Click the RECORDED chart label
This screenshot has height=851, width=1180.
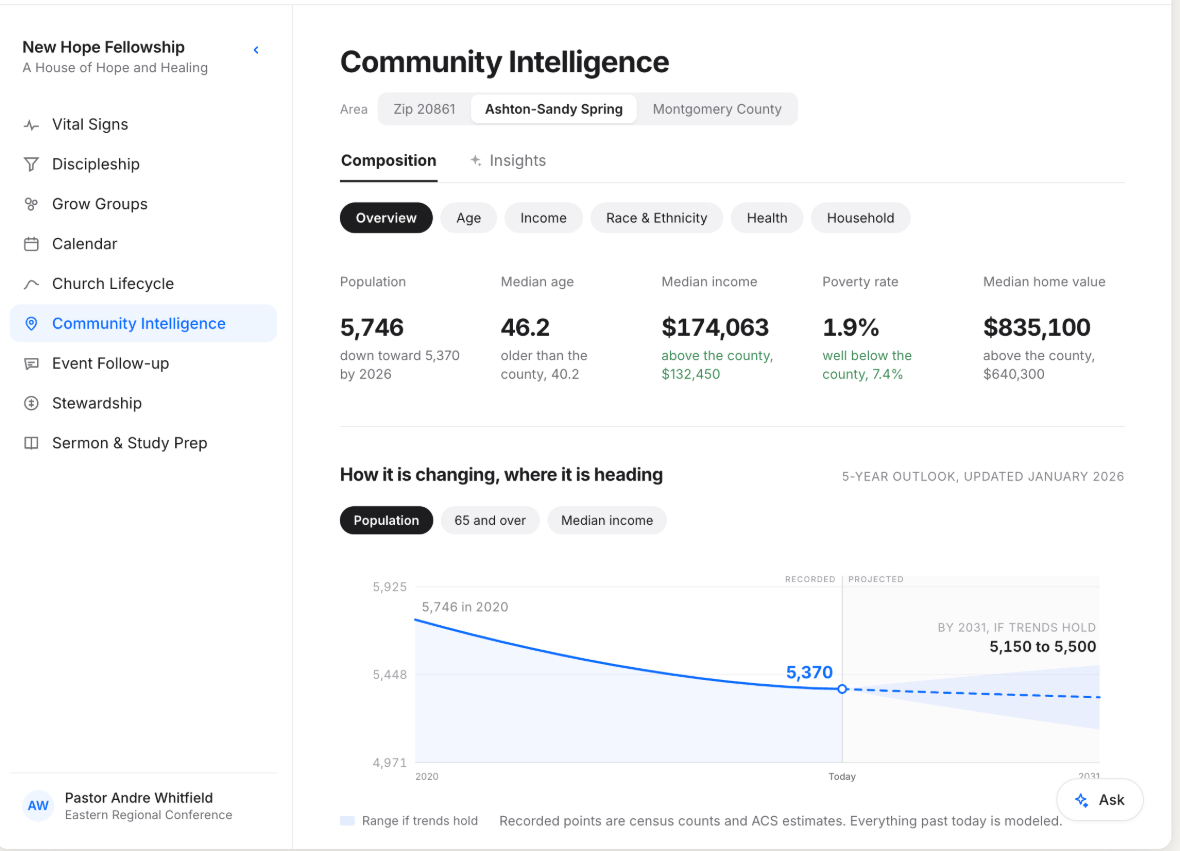point(810,579)
